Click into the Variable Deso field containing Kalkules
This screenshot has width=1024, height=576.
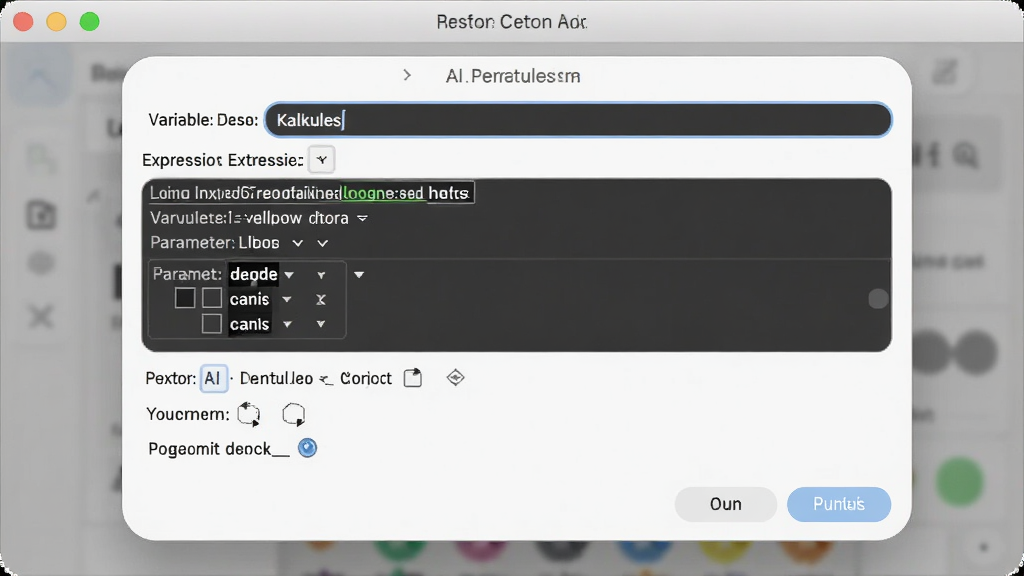tap(578, 120)
